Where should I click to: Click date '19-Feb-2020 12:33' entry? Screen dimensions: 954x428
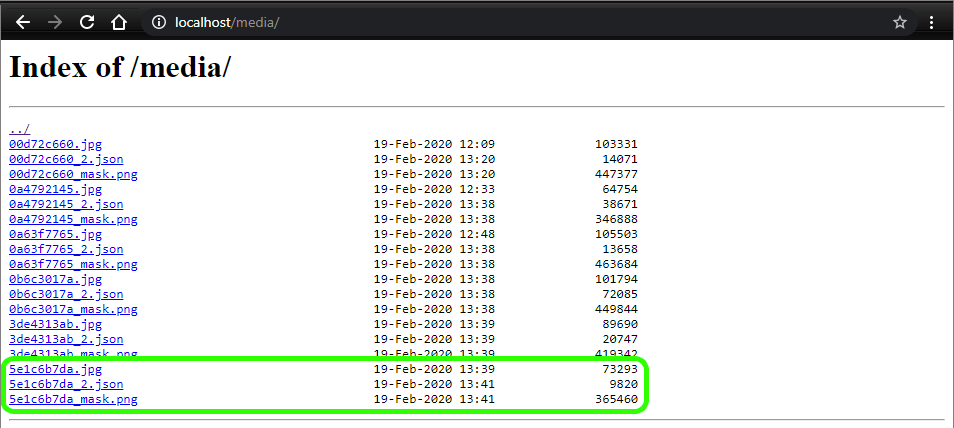tap(434, 189)
